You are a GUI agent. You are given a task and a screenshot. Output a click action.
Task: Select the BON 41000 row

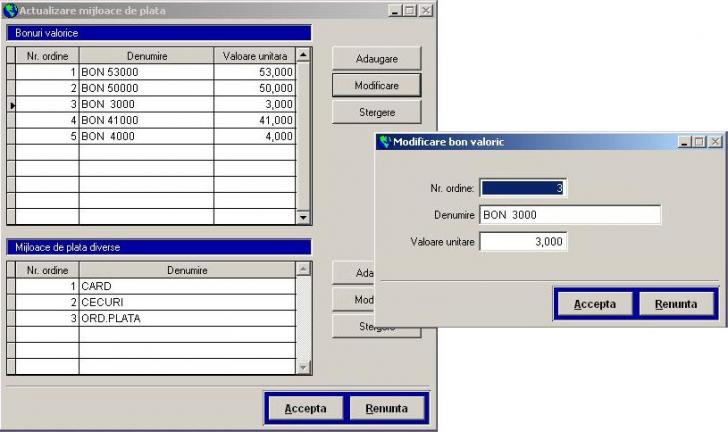[146, 120]
